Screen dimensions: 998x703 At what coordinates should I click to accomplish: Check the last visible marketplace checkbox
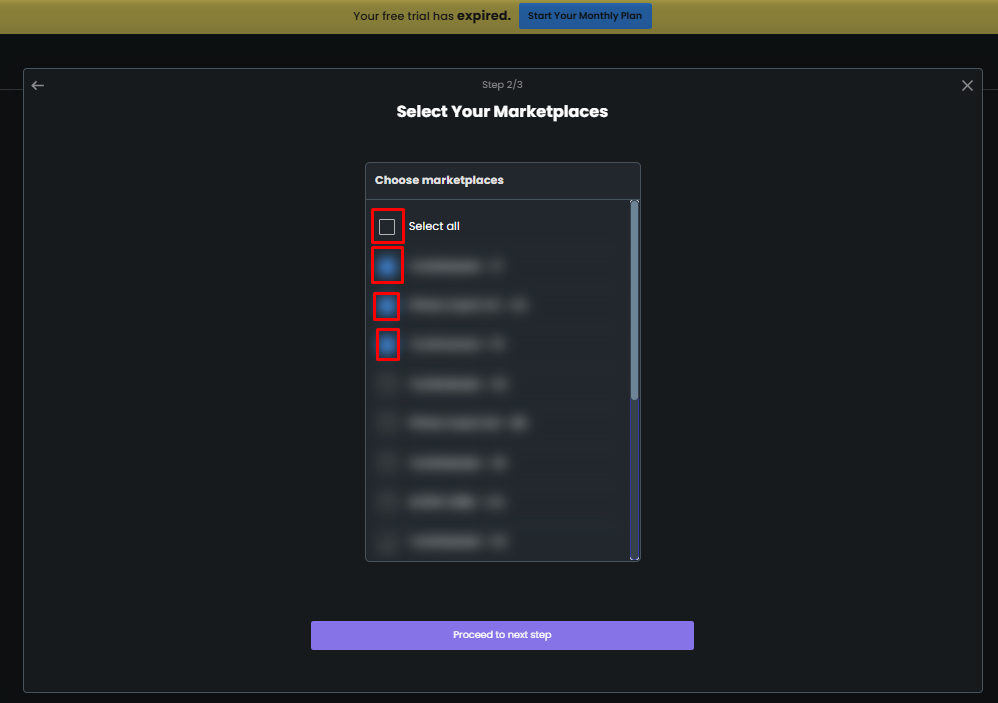(387, 542)
